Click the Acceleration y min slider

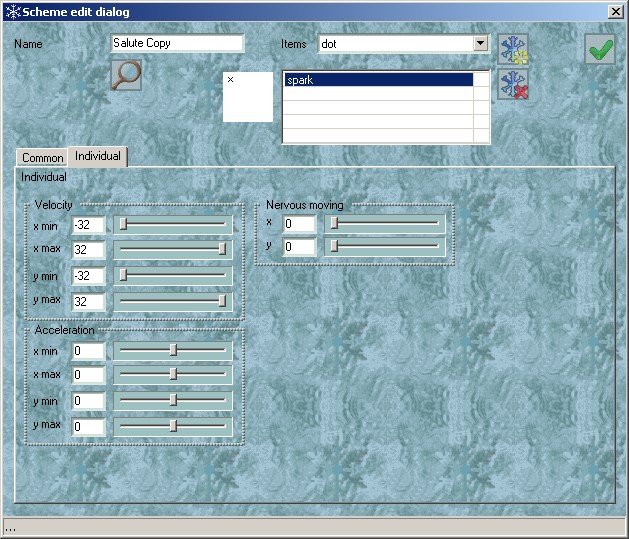tap(173, 401)
